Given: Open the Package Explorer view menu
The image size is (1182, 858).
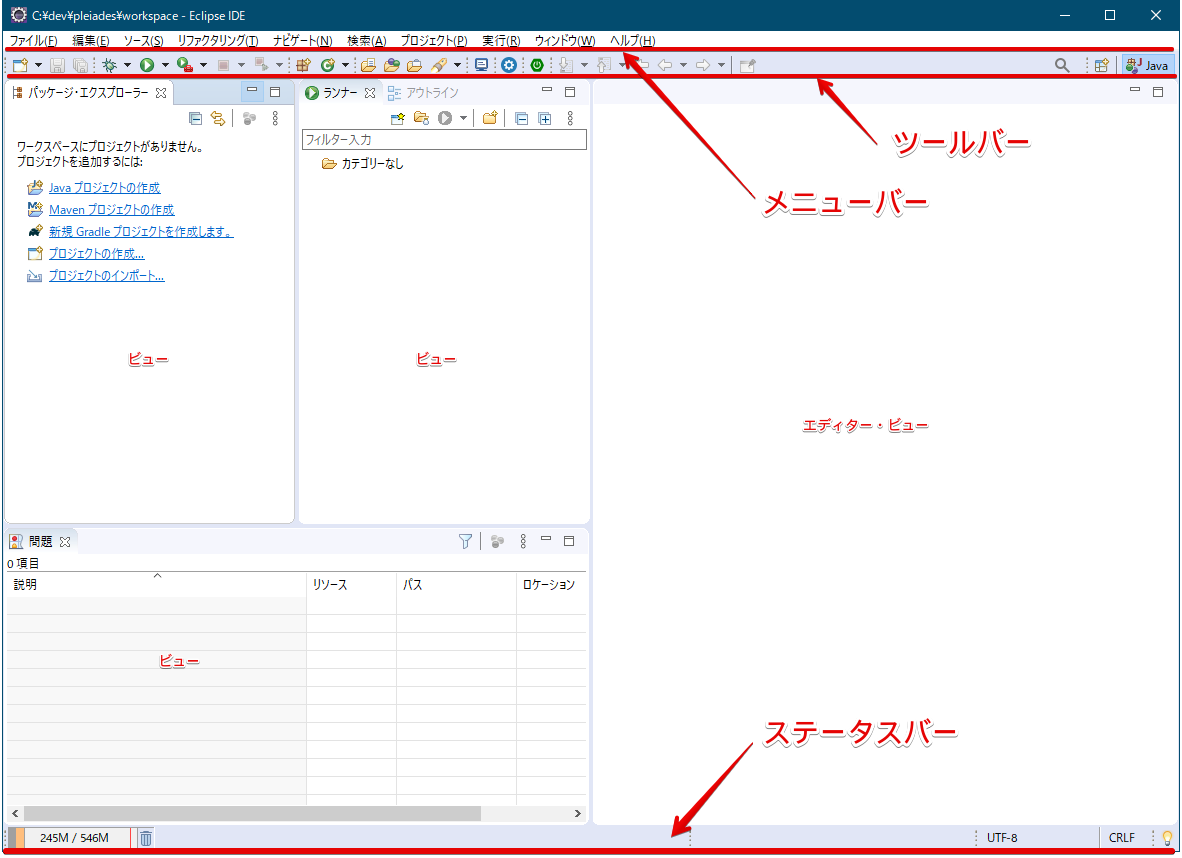Looking at the screenshot, I should tap(275, 118).
